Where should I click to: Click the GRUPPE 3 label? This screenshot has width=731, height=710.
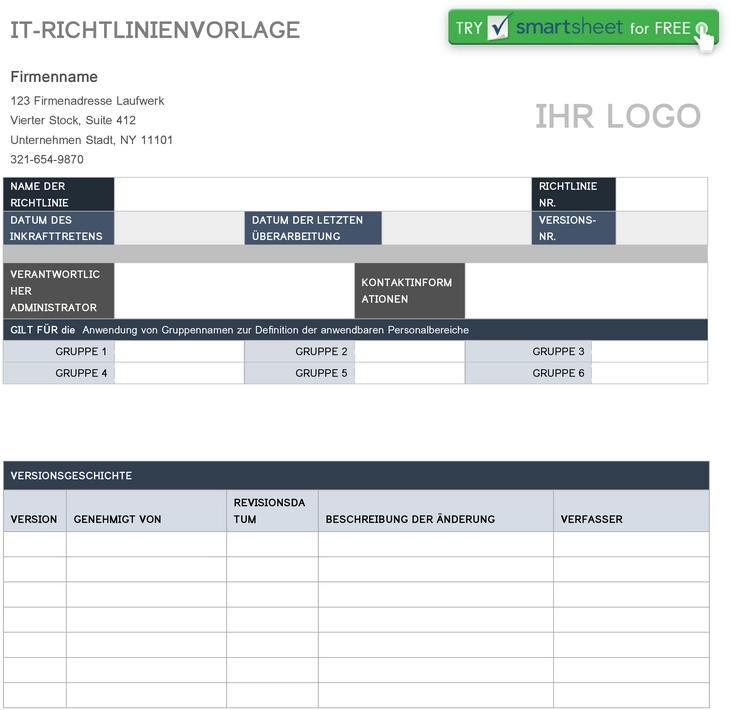click(x=528, y=352)
